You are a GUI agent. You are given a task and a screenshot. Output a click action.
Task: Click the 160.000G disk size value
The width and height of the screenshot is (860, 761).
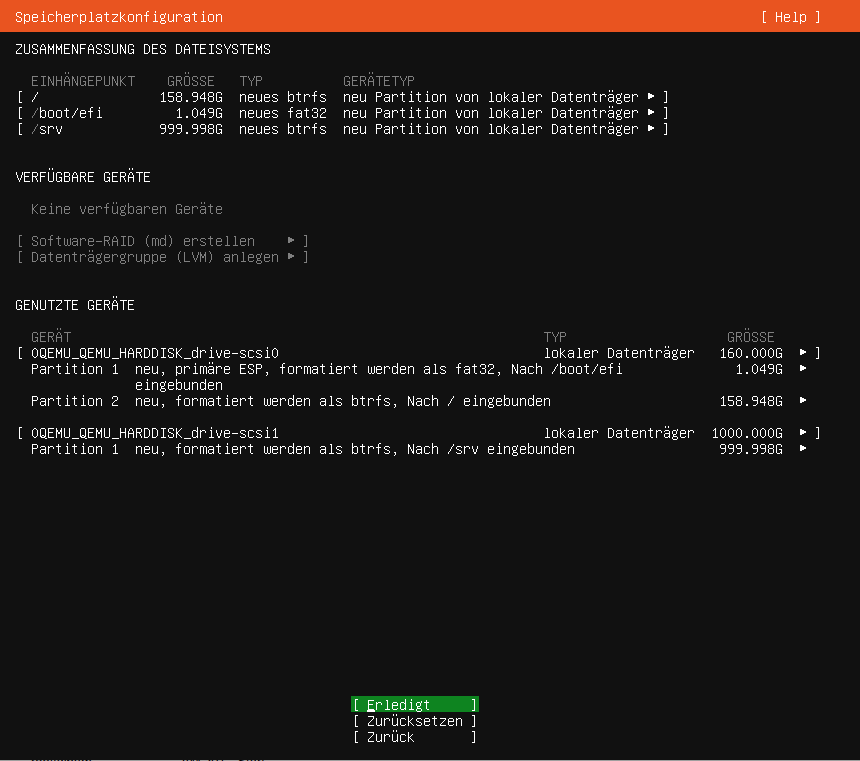point(751,352)
